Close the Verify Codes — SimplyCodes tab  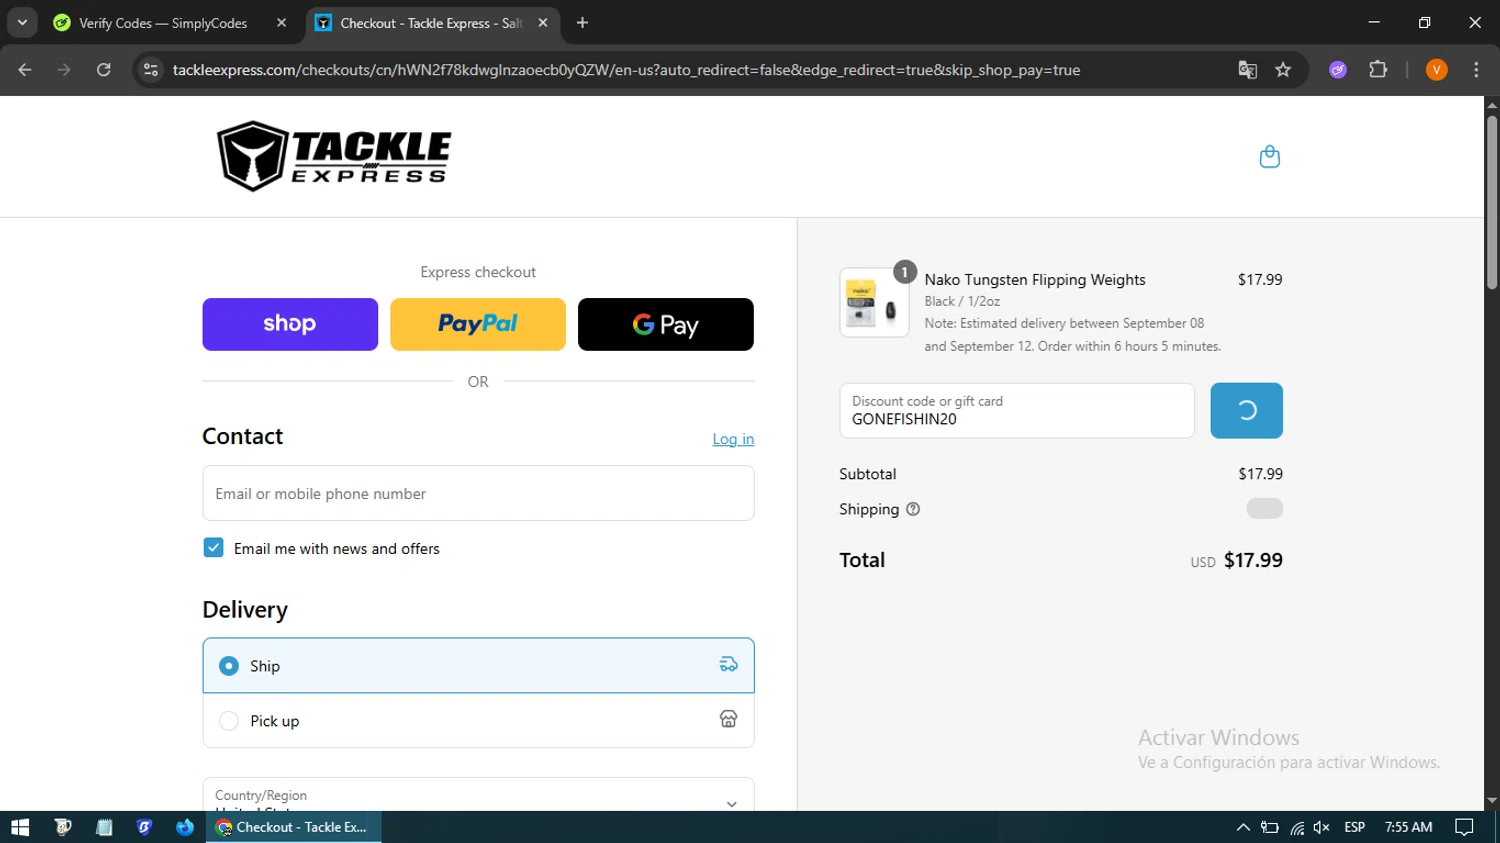click(281, 23)
